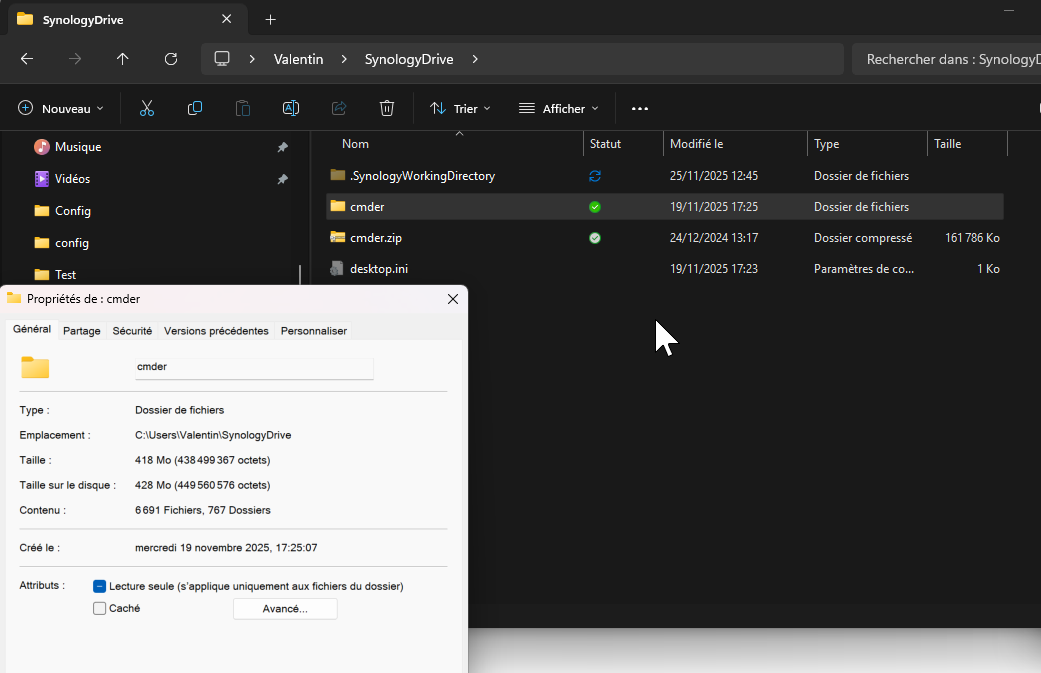Image resolution: width=1041 pixels, height=673 pixels.
Task: Go up one folder level
Action: coord(123,59)
